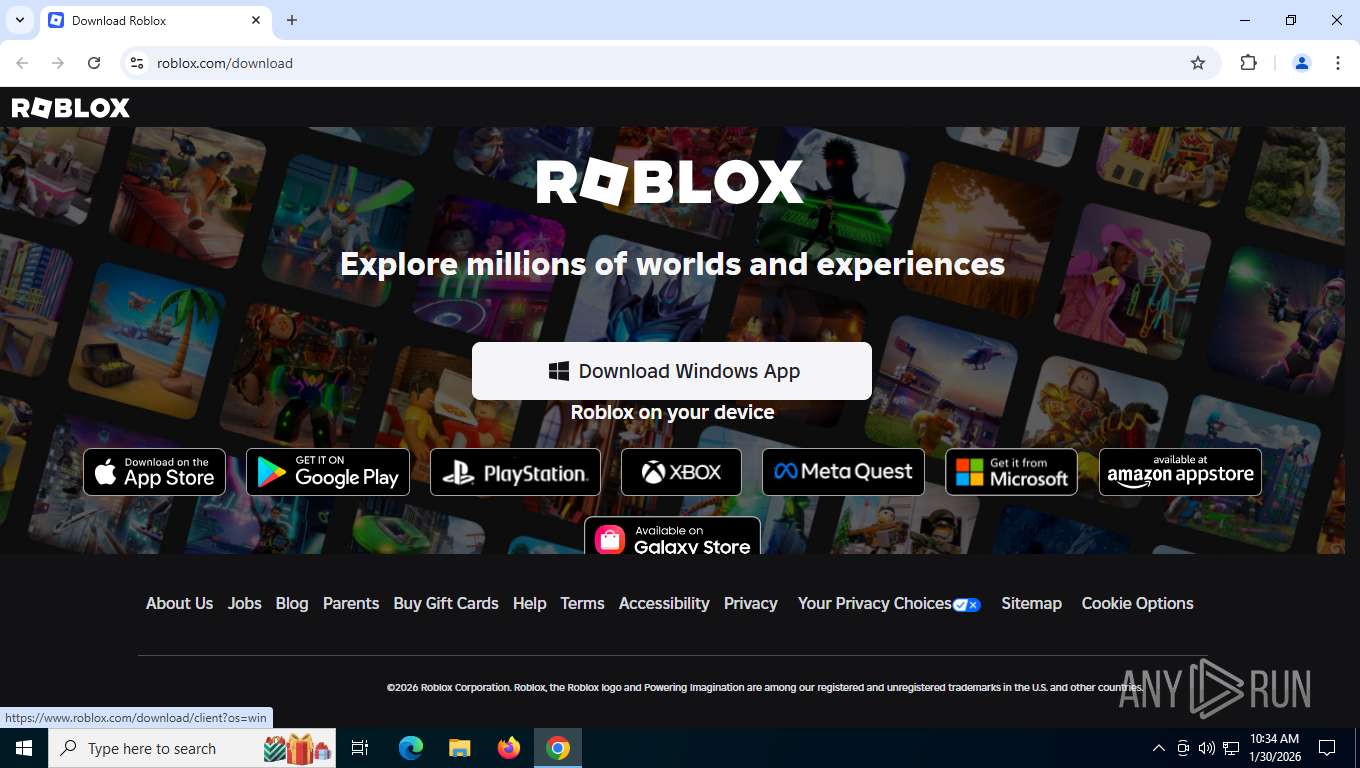The width and height of the screenshot is (1360, 768).
Task: View site information icon in address bar
Action: [x=138, y=63]
